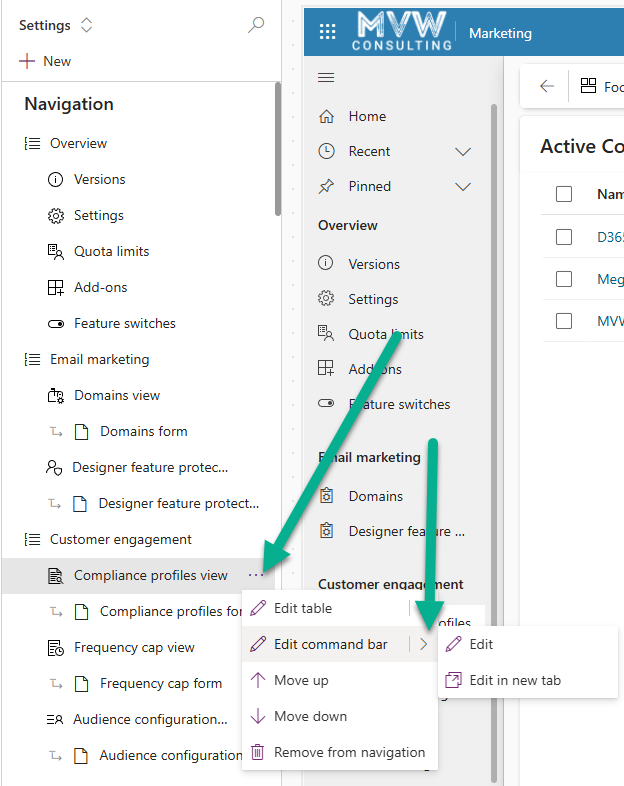Expand the Pinned chevron in sidebar

click(462, 186)
